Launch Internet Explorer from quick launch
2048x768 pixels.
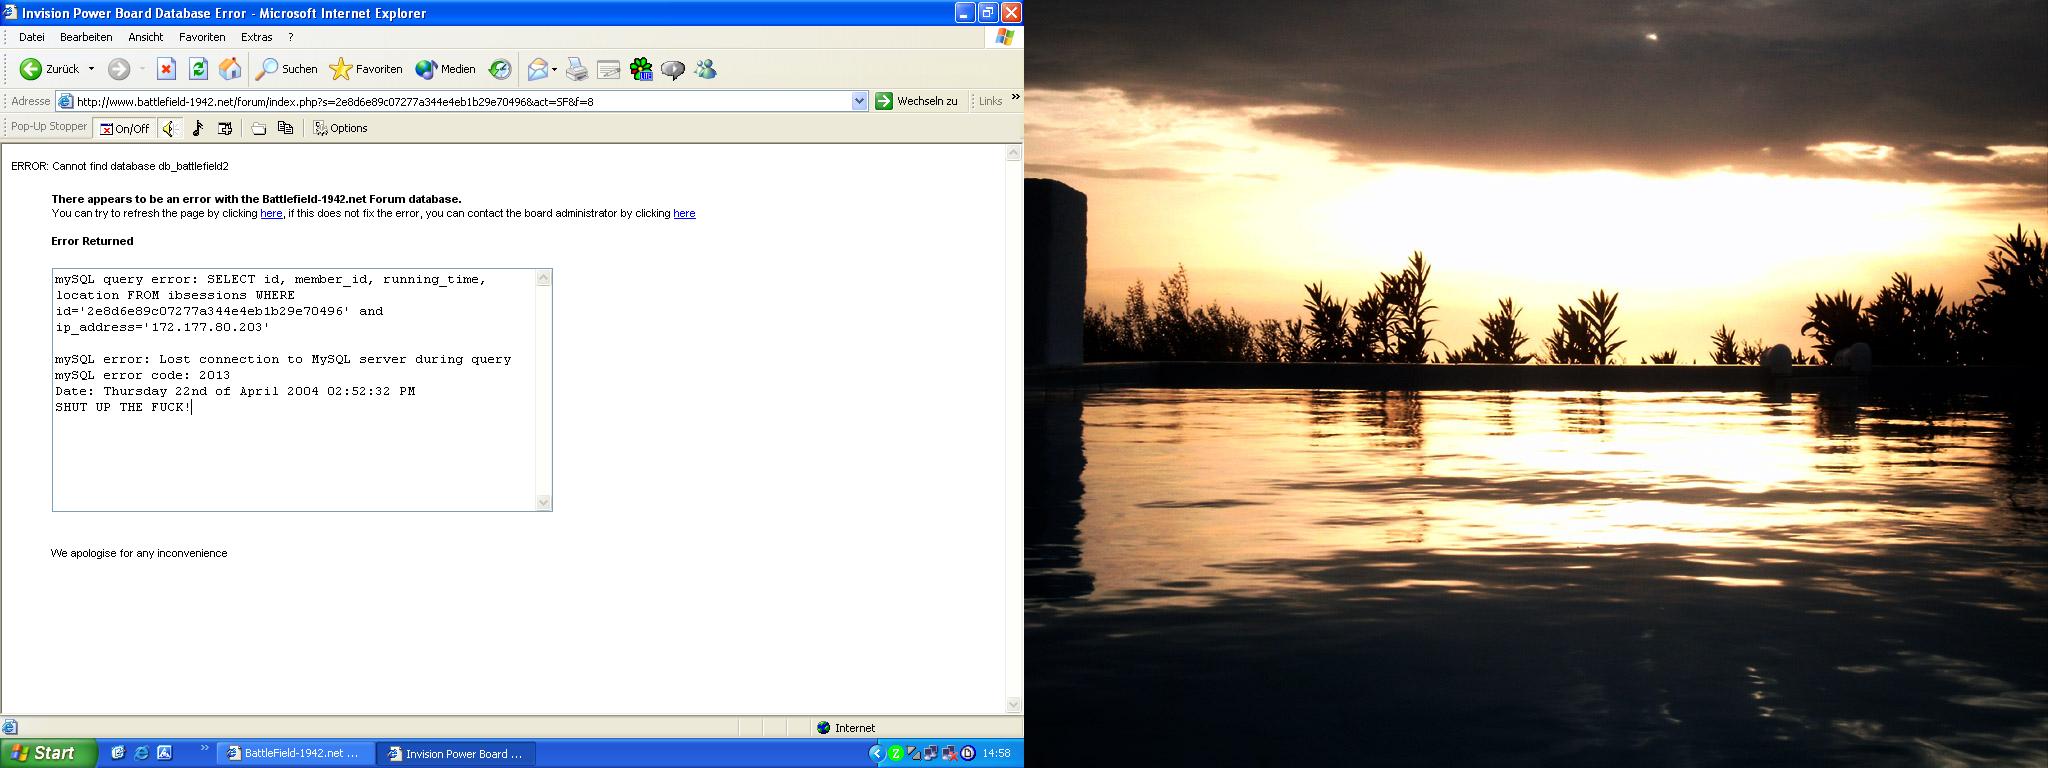tap(141, 753)
